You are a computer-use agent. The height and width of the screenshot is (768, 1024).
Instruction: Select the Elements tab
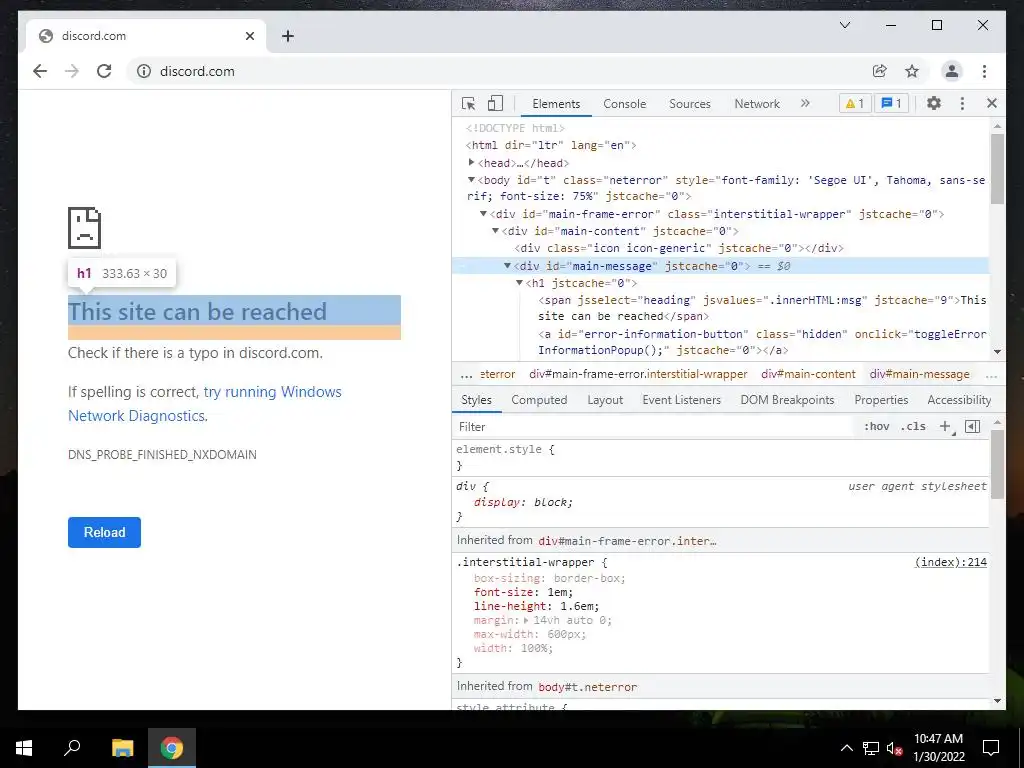[x=556, y=104]
